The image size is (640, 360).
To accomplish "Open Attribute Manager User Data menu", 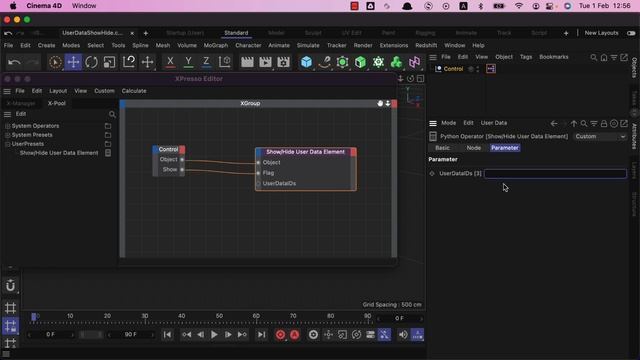I will click(x=493, y=123).
